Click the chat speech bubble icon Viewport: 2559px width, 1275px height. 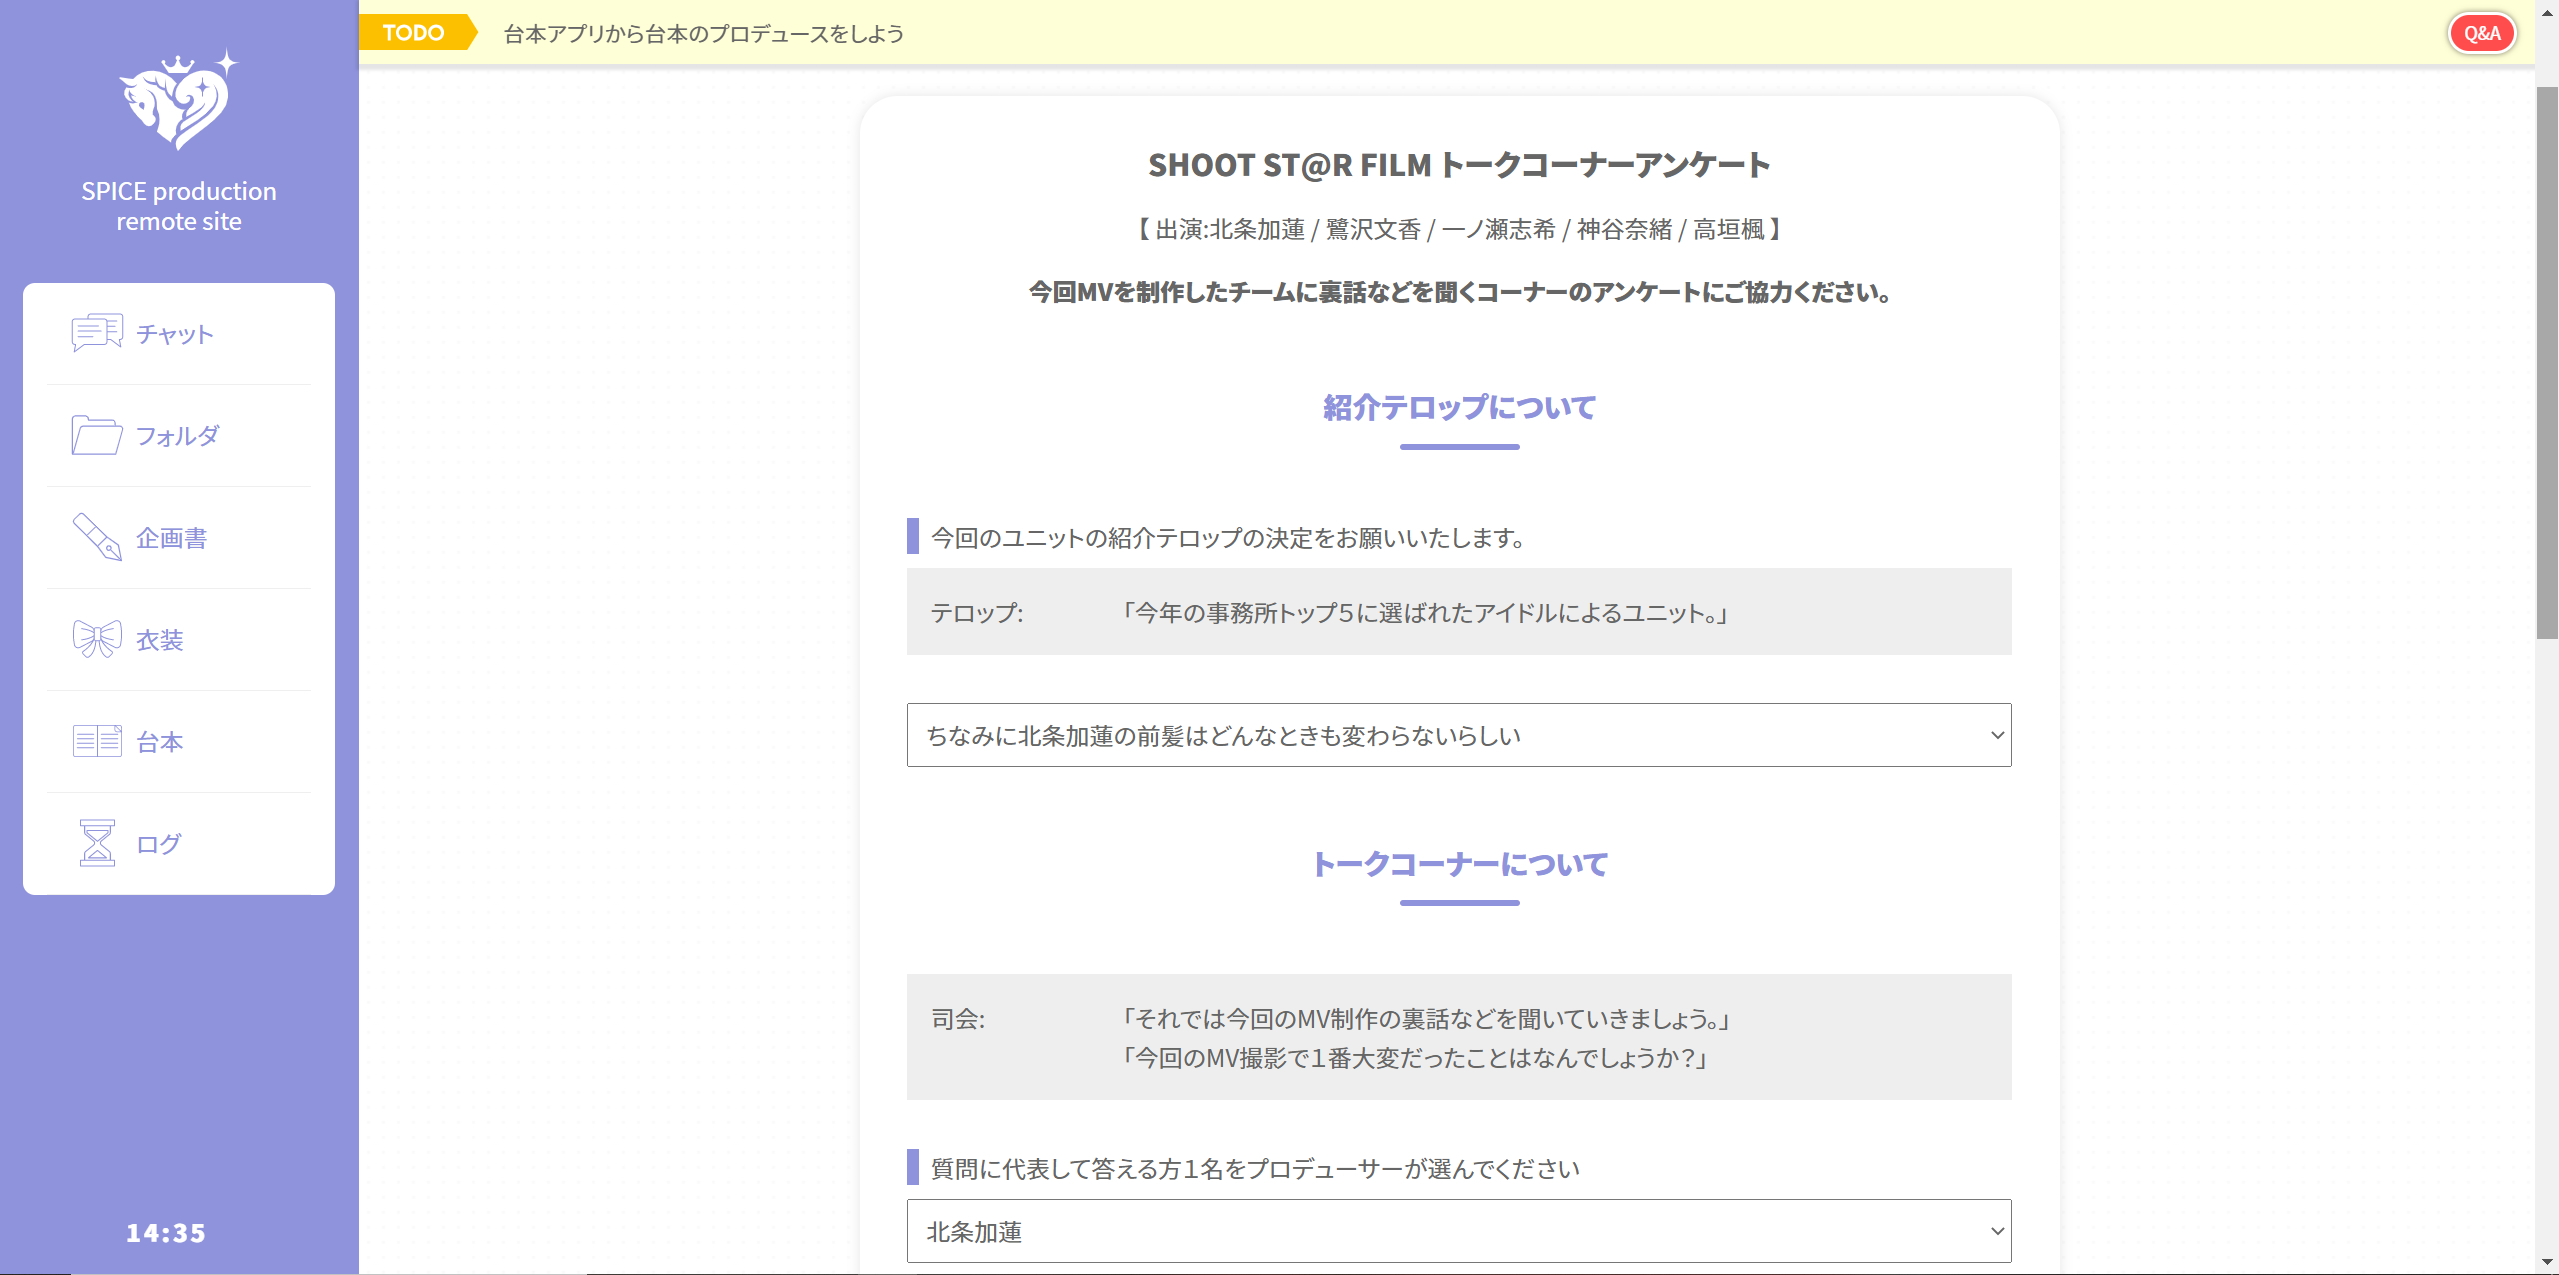point(97,333)
